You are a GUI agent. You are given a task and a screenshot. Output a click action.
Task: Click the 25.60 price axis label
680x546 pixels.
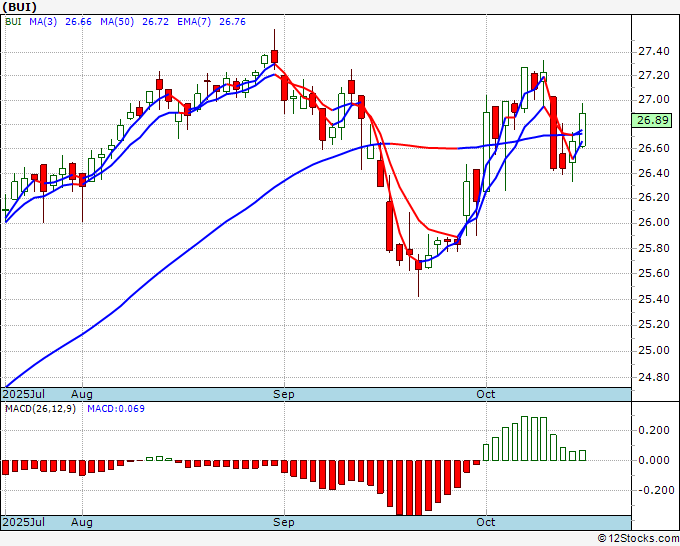[654, 273]
